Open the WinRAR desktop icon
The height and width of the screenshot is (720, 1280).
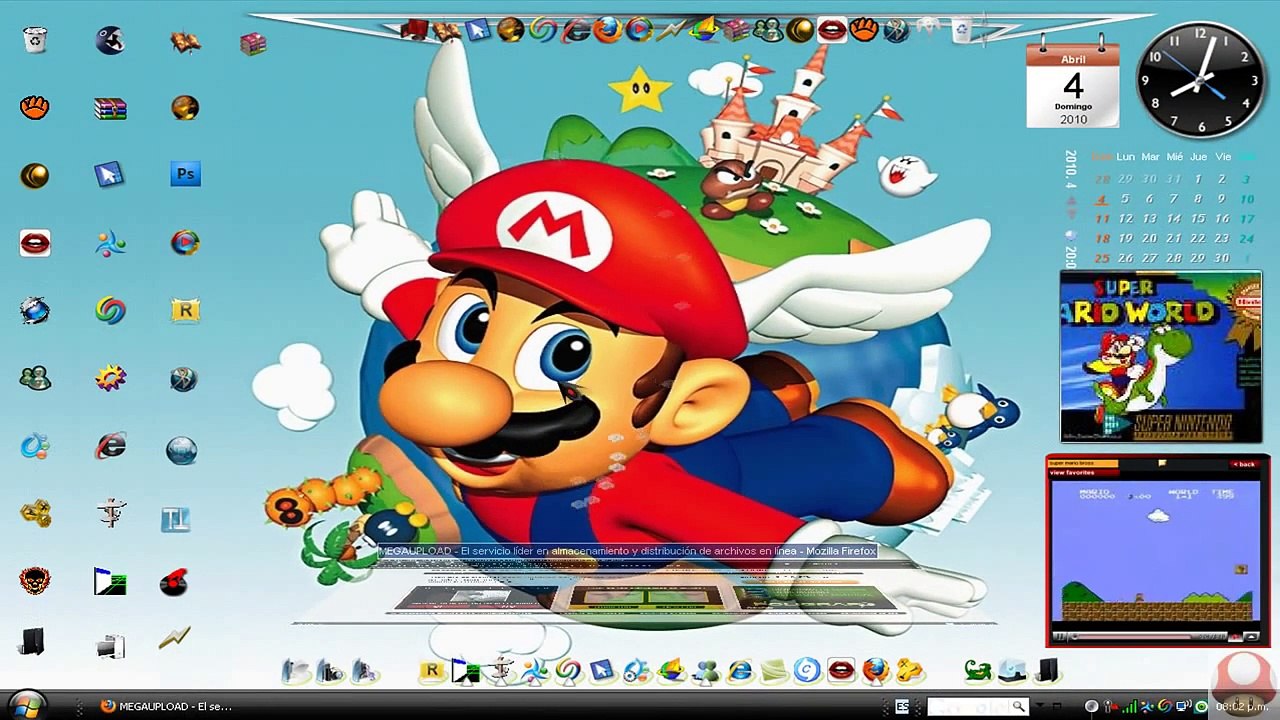pyautogui.click(x=110, y=108)
